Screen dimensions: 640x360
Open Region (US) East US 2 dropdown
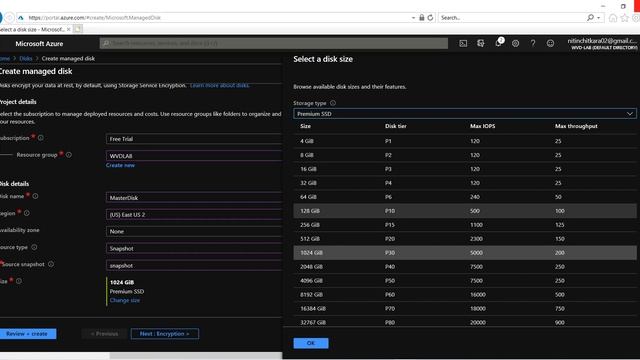194,214
